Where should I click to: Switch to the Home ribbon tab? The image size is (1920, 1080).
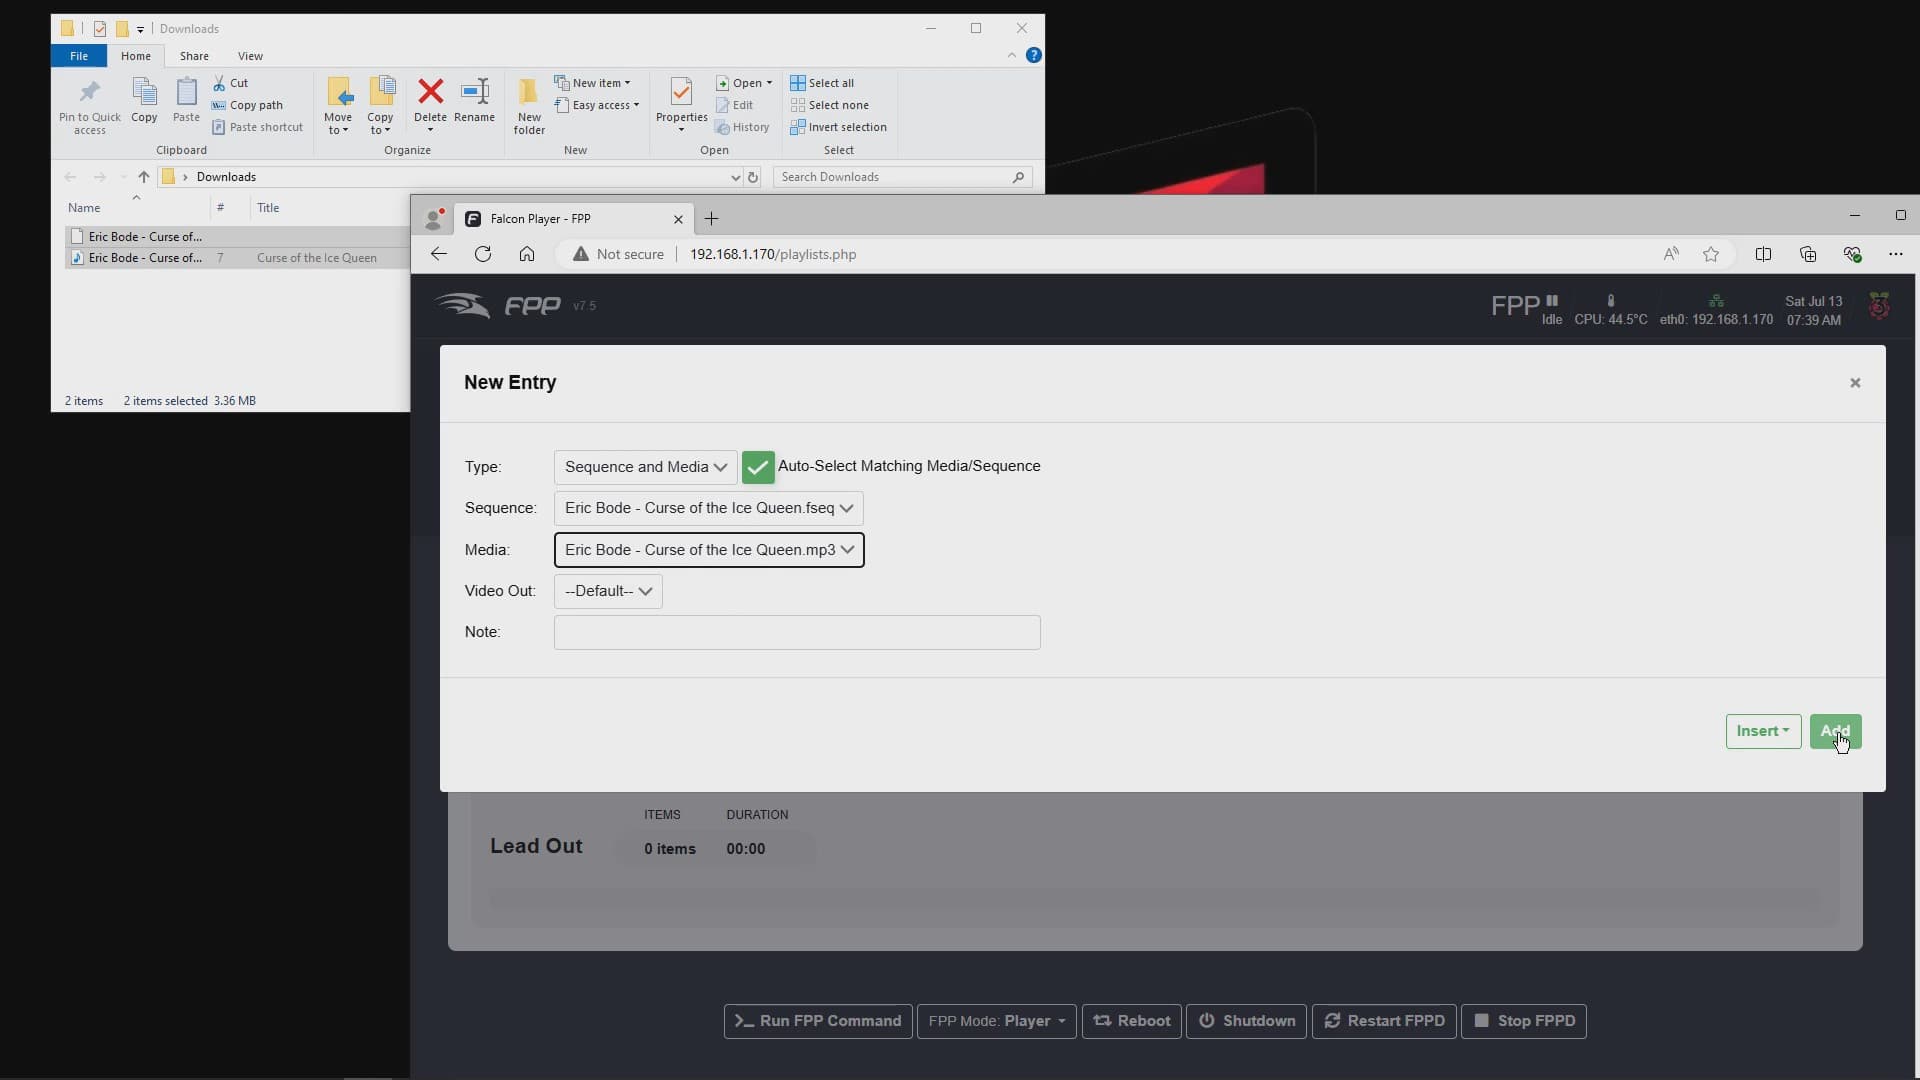point(136,56)
